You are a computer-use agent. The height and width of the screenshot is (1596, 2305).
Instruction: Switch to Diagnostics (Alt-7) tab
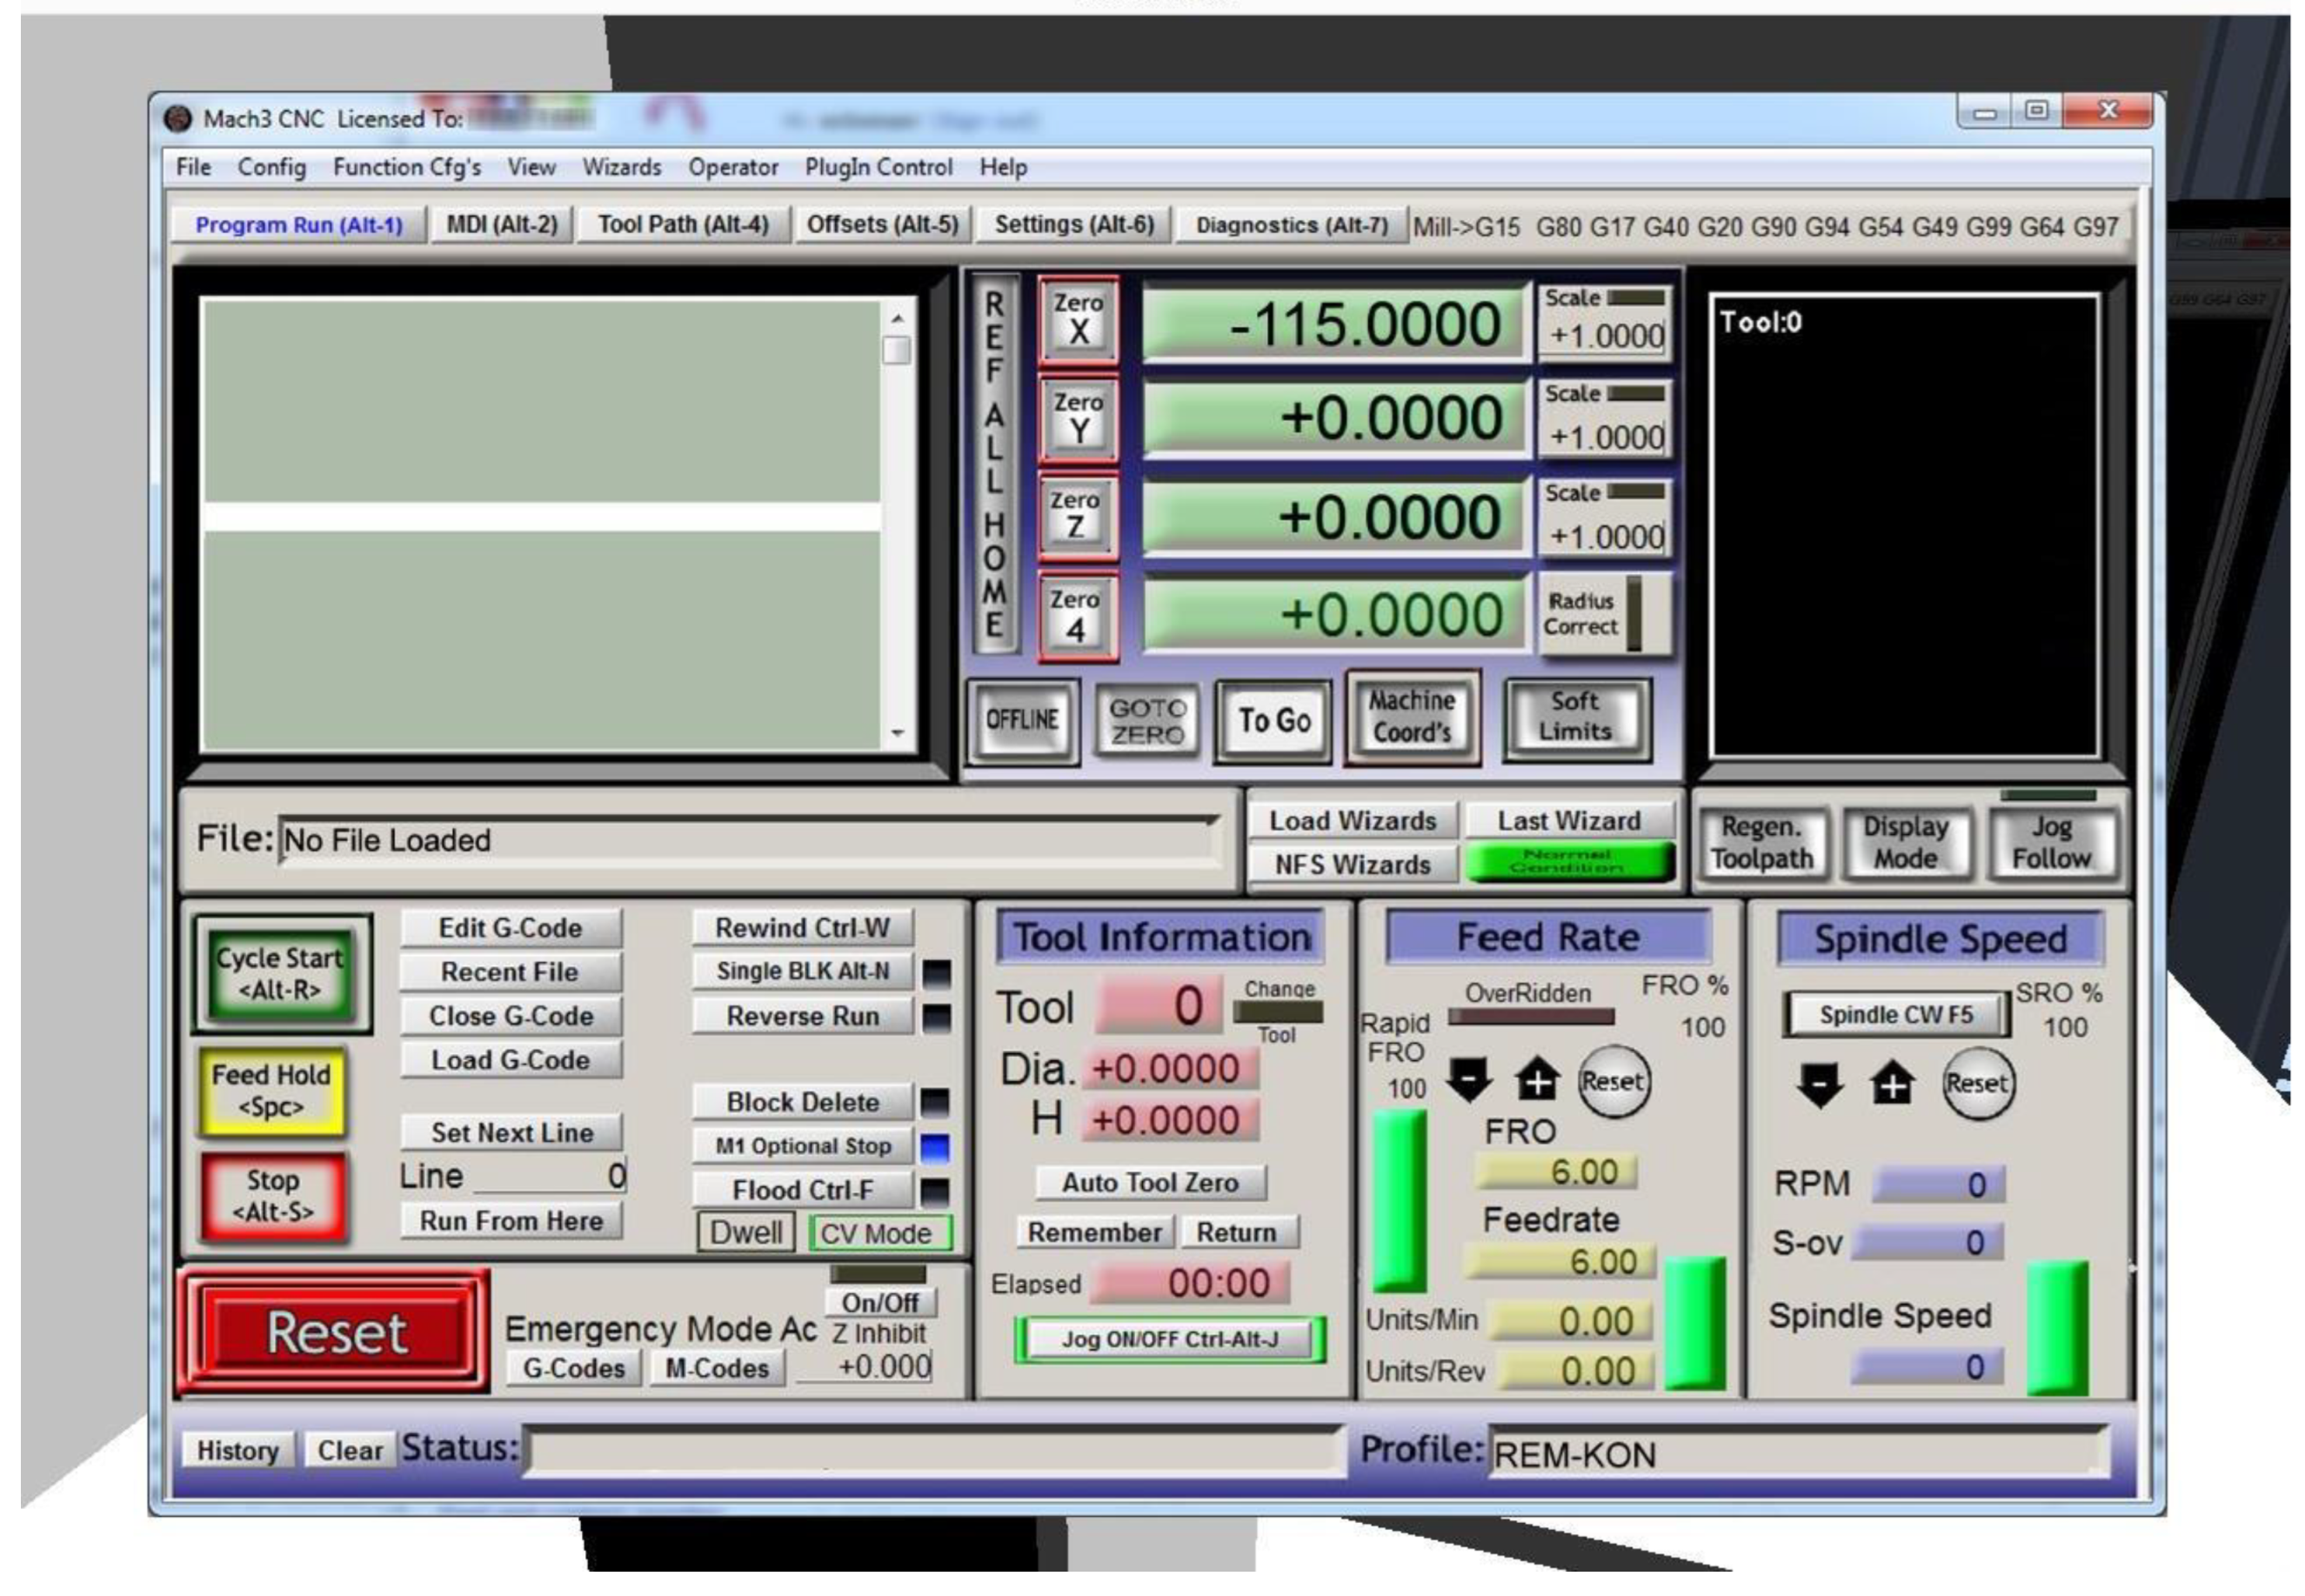(x=1291, y=225)
